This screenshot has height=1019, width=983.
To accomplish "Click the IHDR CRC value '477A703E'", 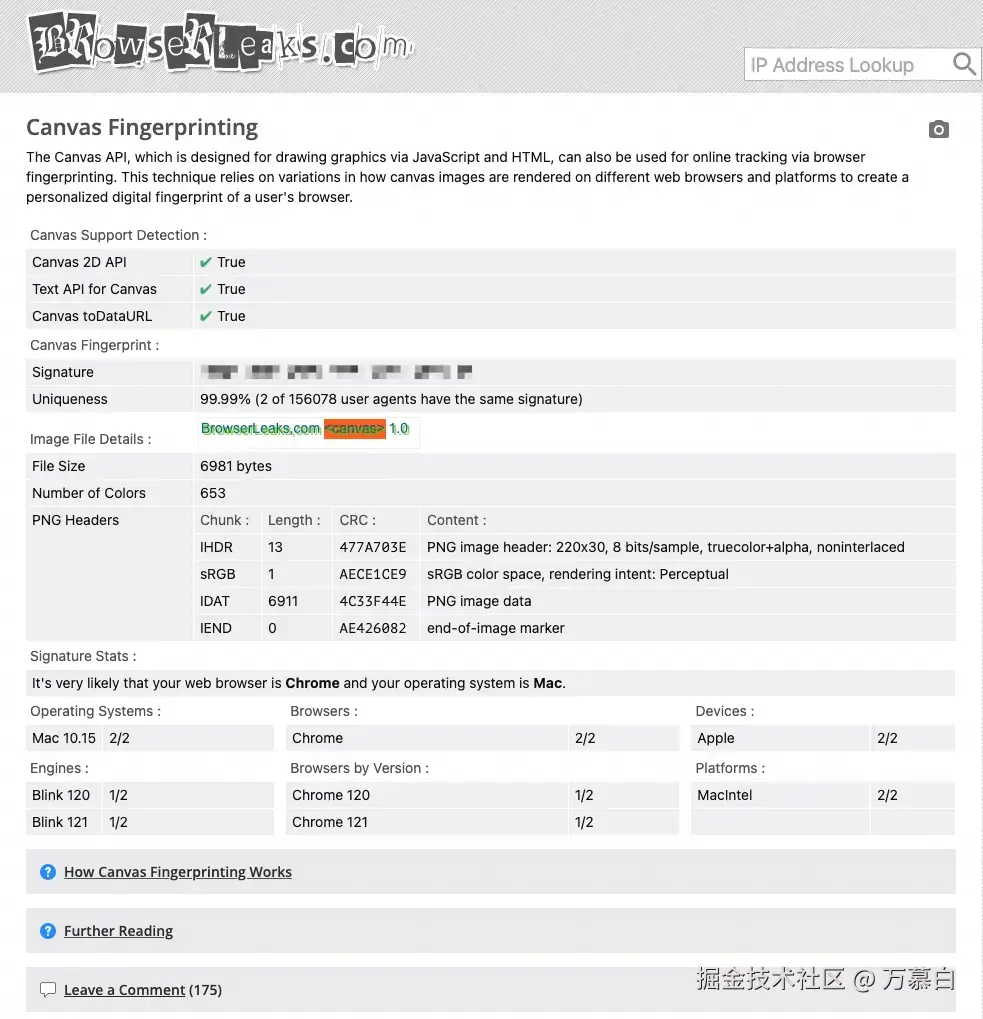I will tap(373, 547).
